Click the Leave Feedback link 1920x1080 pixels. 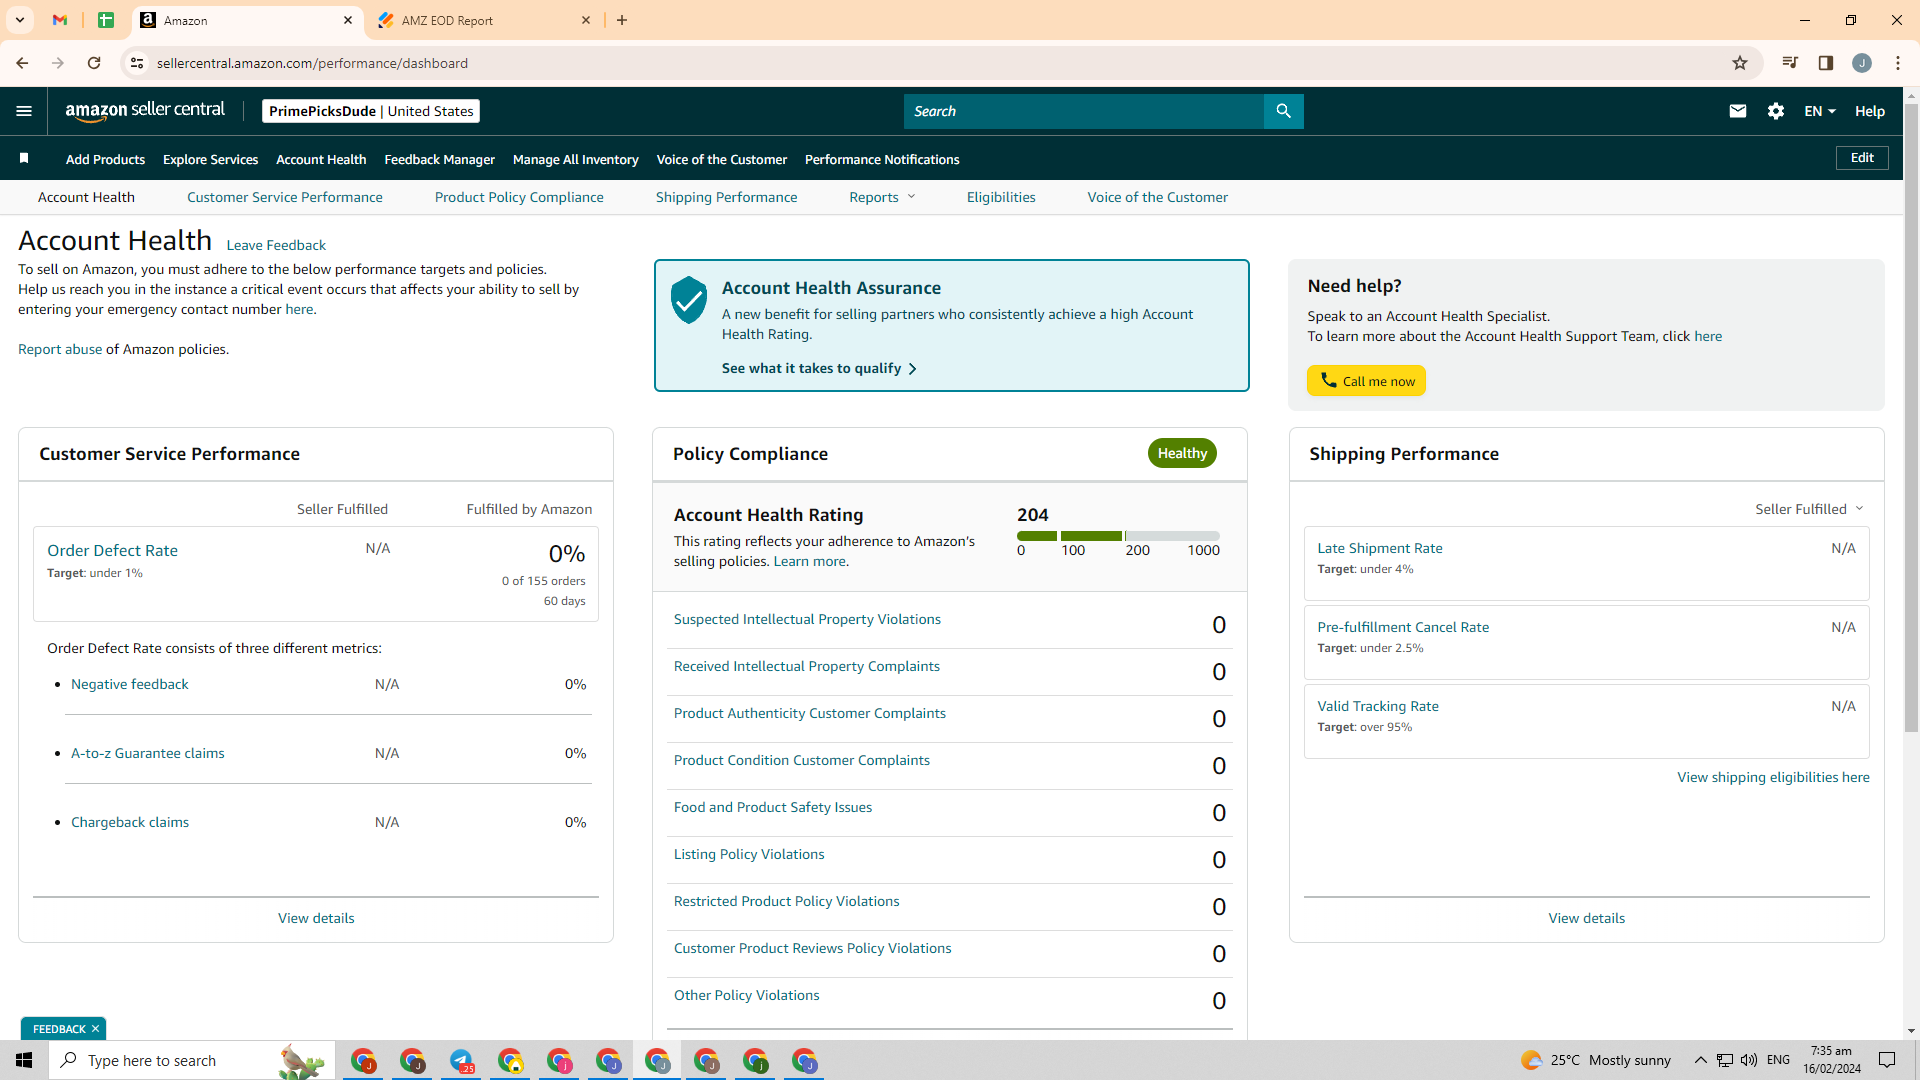pyautogui.click(x=276, y=245)
